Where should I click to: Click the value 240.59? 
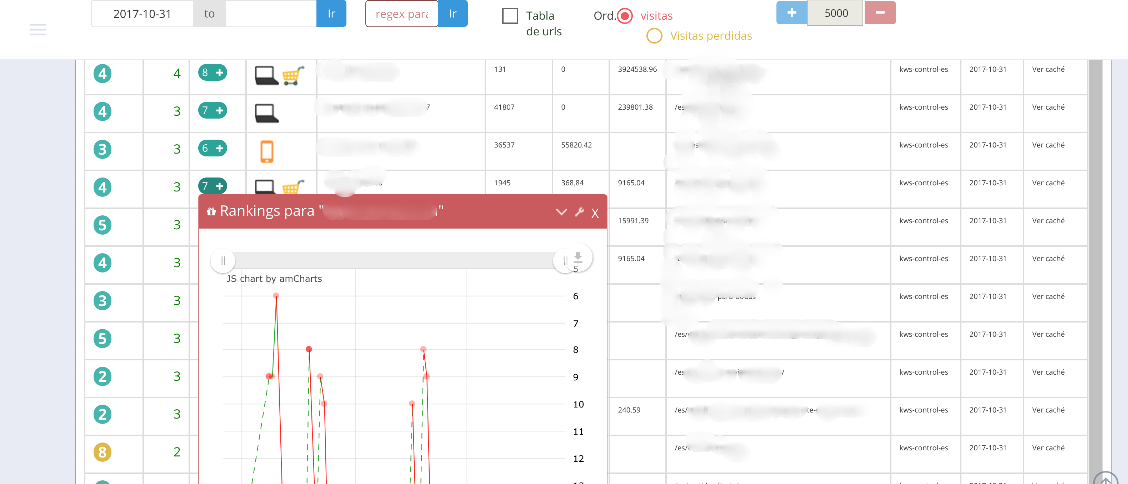point(629,410)
